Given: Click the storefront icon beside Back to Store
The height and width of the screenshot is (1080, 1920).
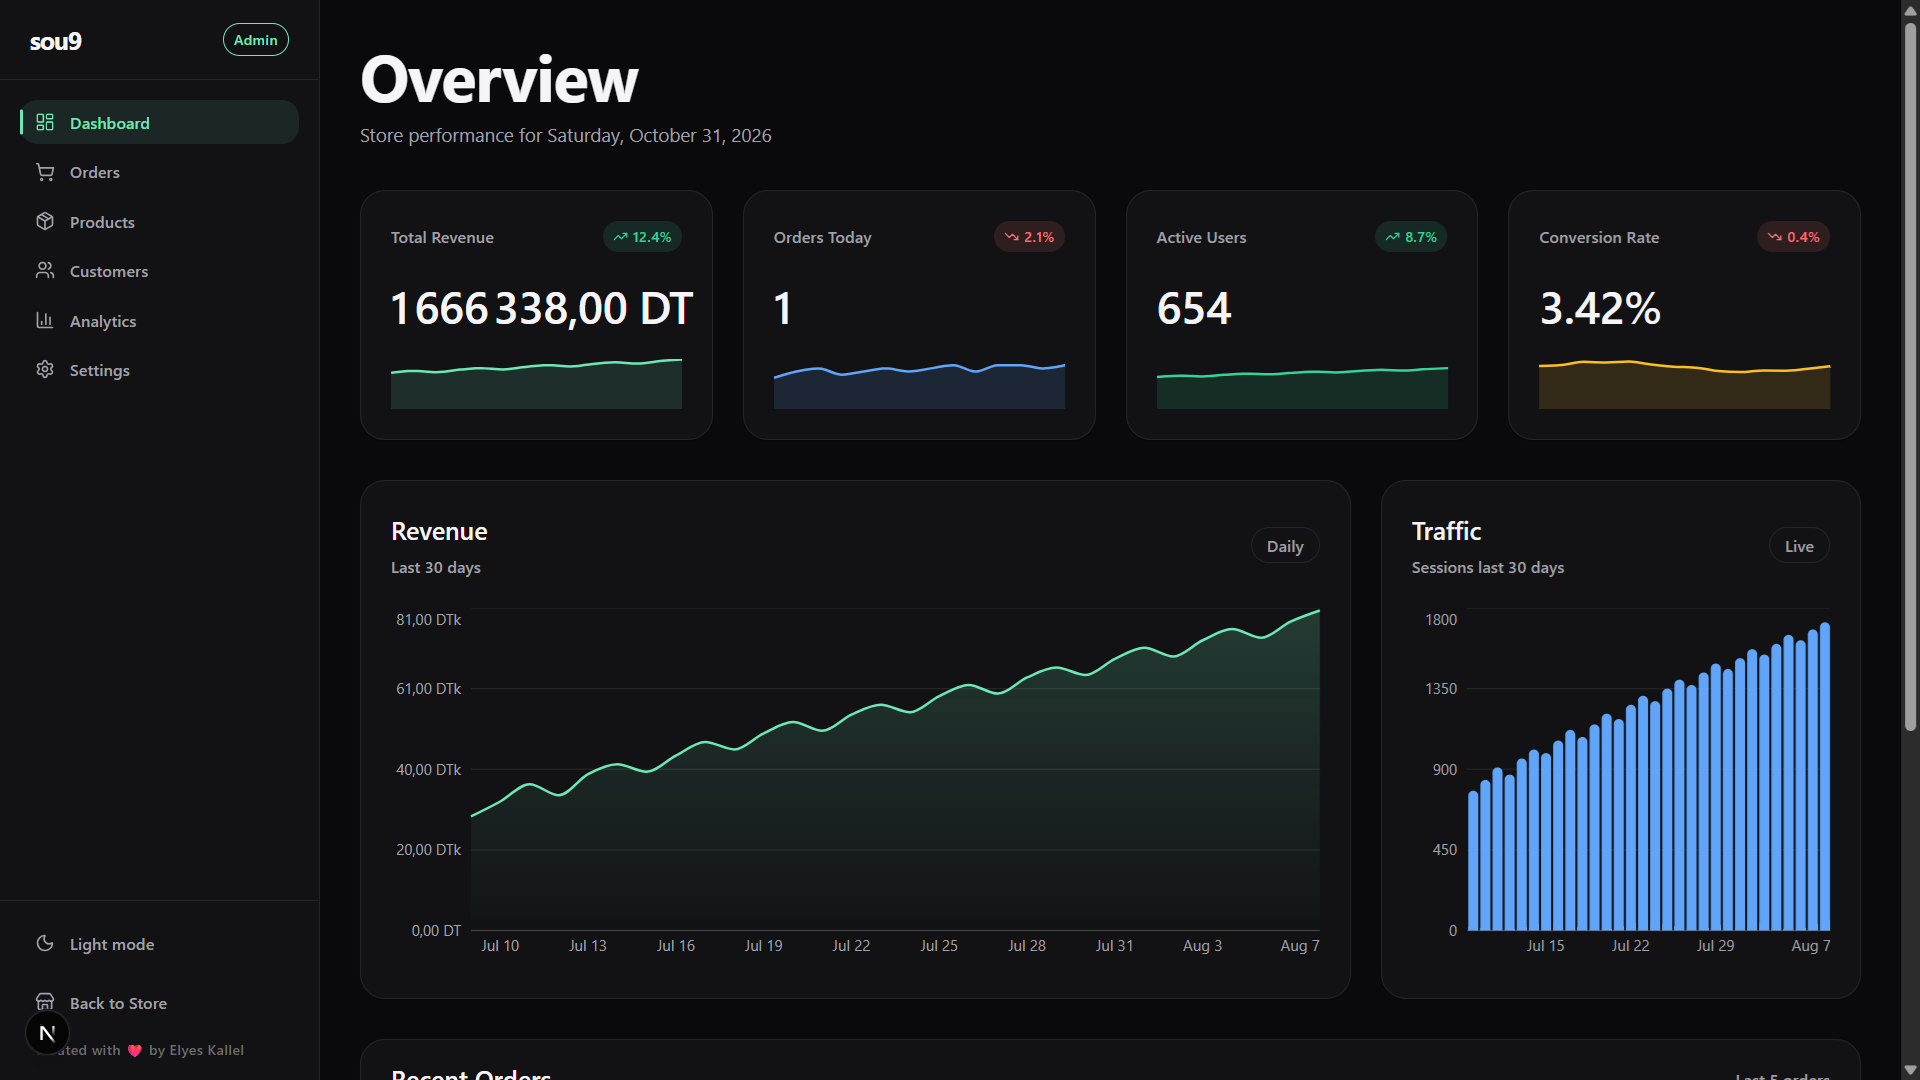Looking at the screenshot, I should coord(45,1001).
